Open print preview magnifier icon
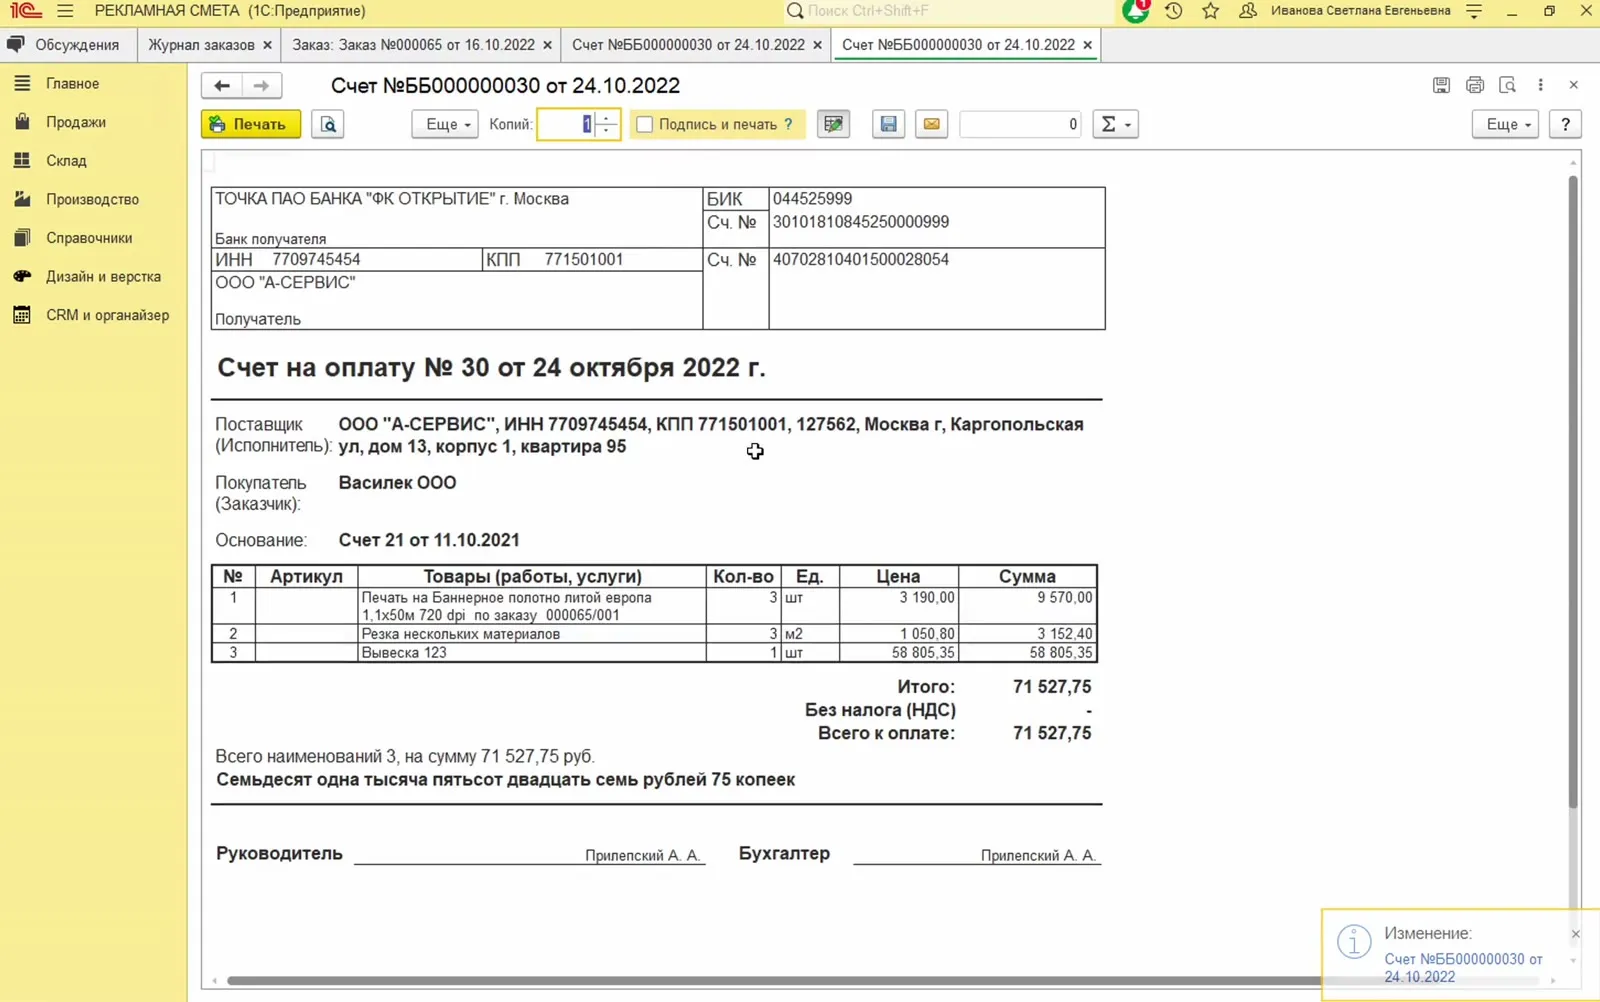The height and width of the screenshot is (1002, 1600). coord(328,124)
